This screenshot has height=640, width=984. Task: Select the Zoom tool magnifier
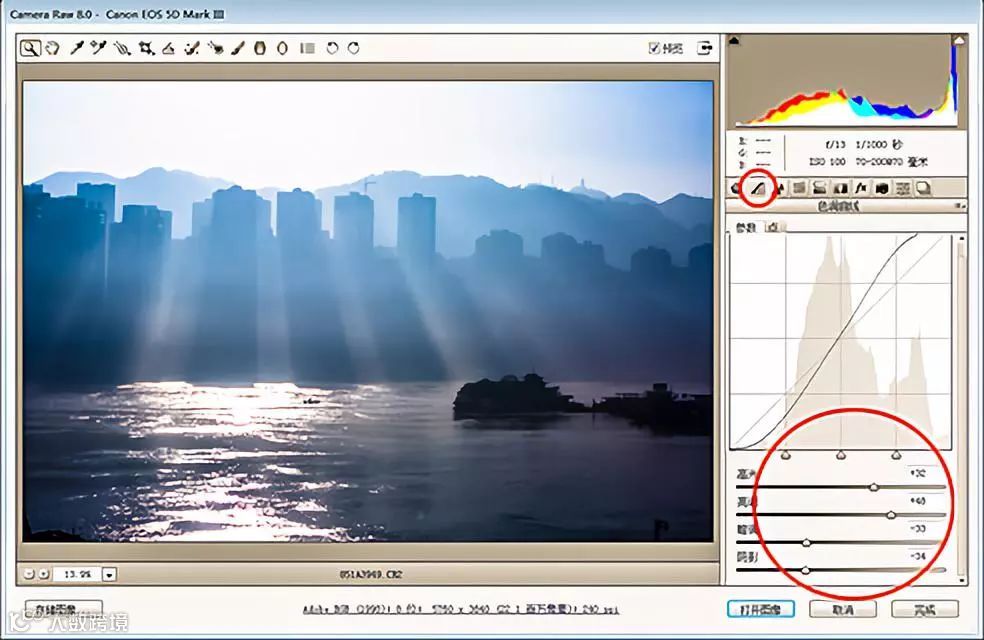tap(29, 48)
